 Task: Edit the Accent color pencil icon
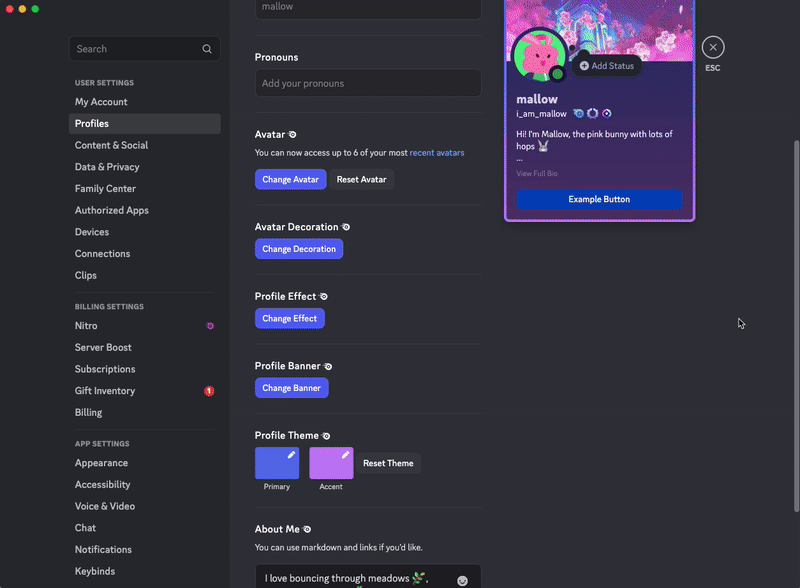click(345, 455)
